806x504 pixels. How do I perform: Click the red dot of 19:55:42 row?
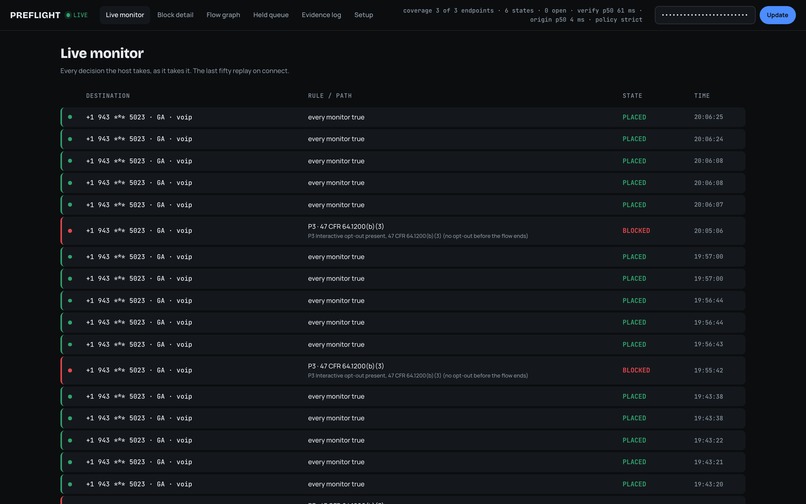coord(70,370)
